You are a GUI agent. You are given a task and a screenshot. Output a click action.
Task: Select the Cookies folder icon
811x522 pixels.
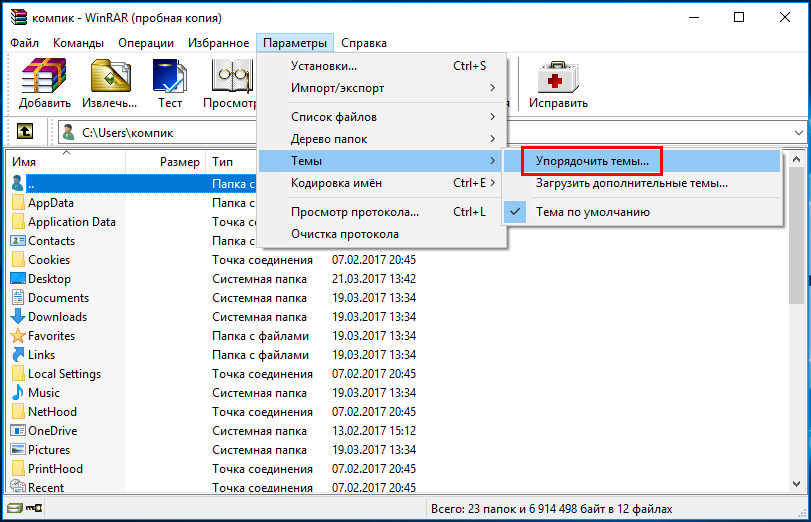tap(18, 260)
